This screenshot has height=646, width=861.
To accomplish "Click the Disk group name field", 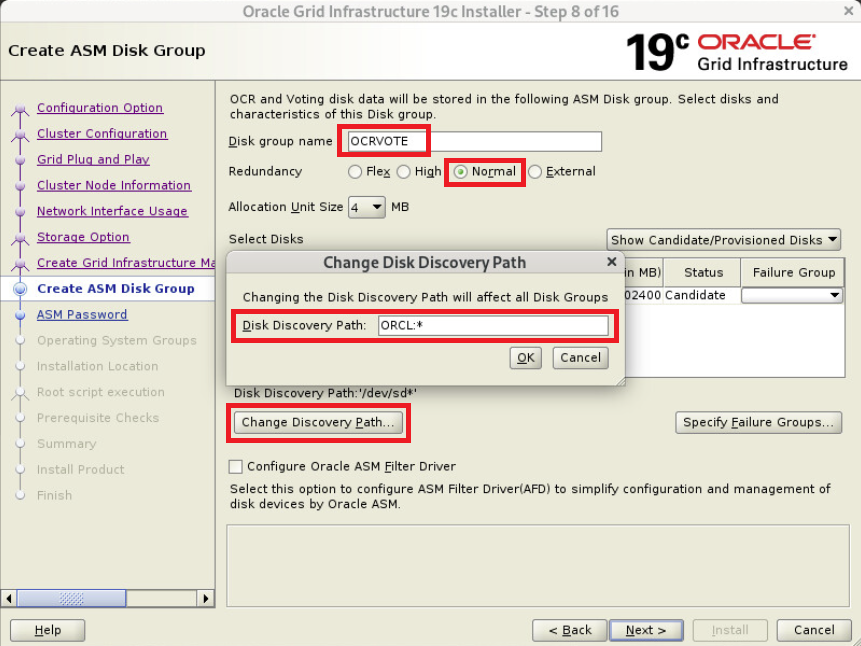I will click(x=474, y=141).
